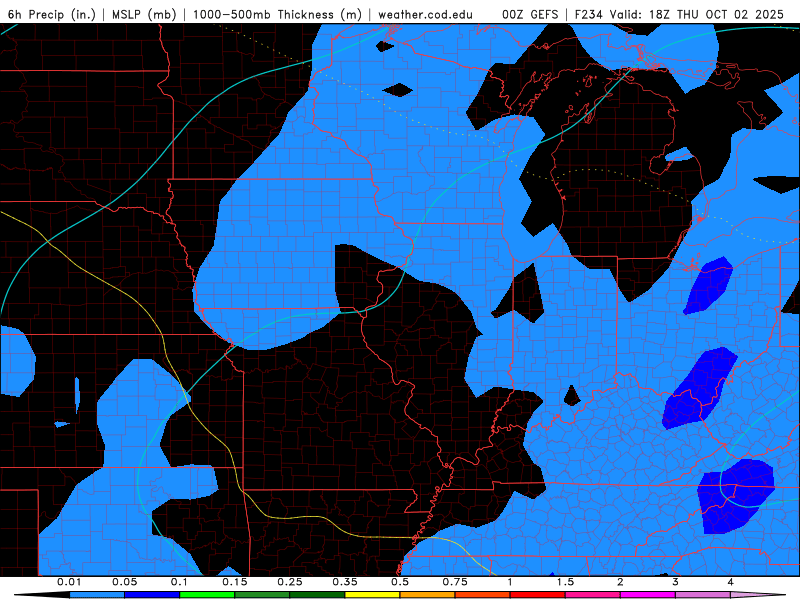Image resolution: width=800 pixels, height=600 pixels.
Task: Click the light blue 0.01–0.05 color bar segment
Action: click(97, 595)
